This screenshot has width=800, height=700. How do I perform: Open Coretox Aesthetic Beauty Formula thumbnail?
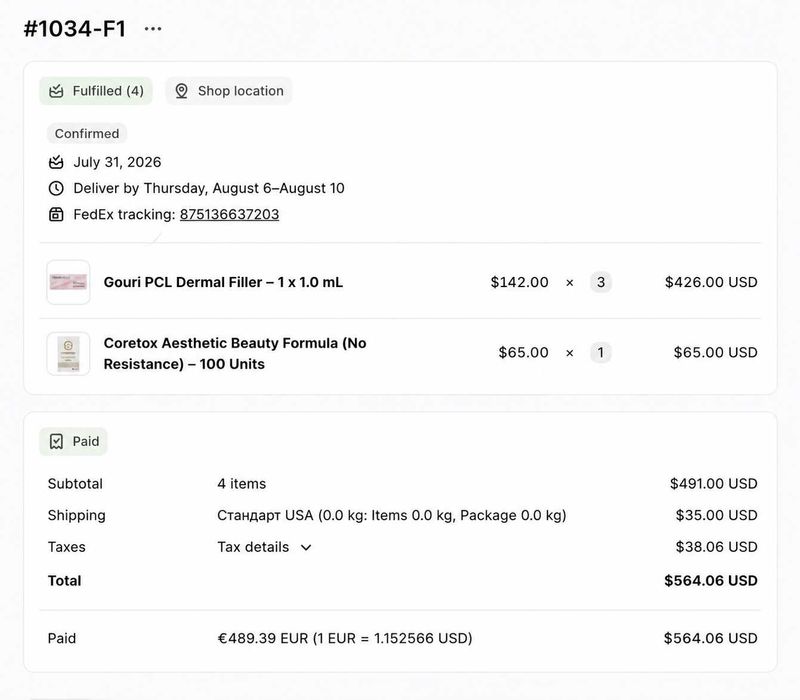[68, 354]
